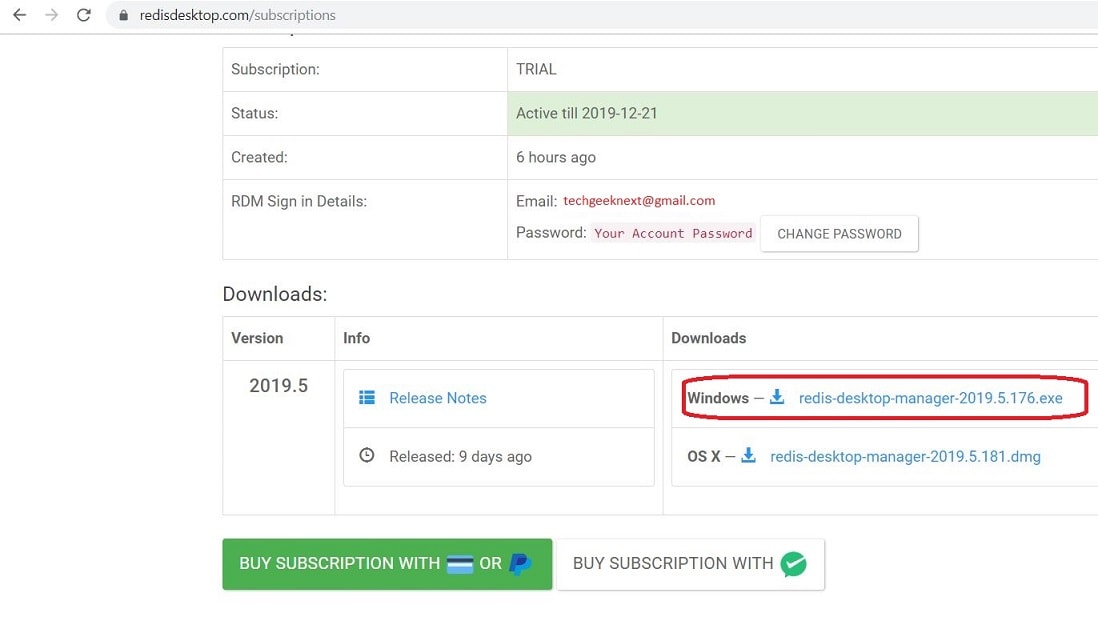Image resolution: width=1098 pixels, height=625 pixels.
Task: Reload the page with the refresh icon
Action: (83, 15)
